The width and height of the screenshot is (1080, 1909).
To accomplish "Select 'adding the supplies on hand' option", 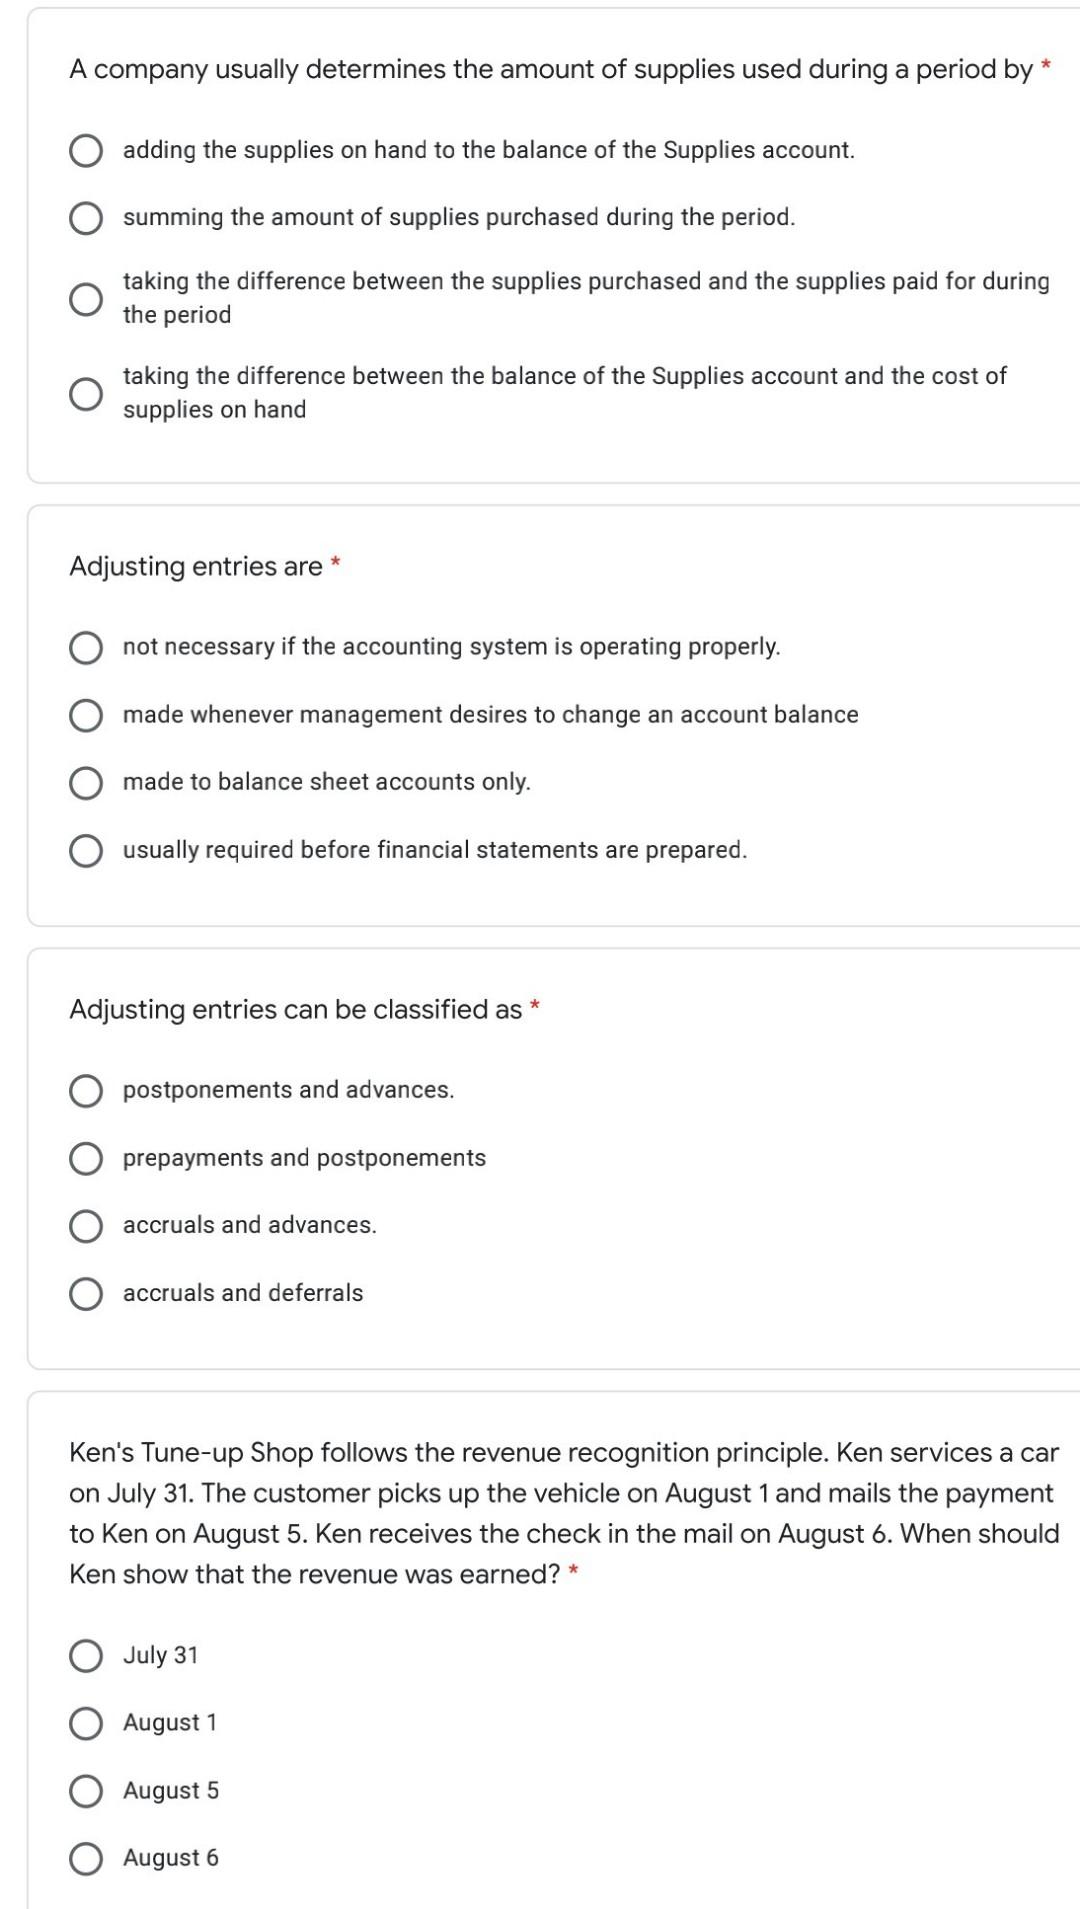I will pyautogui.click(x=86, y=151).
